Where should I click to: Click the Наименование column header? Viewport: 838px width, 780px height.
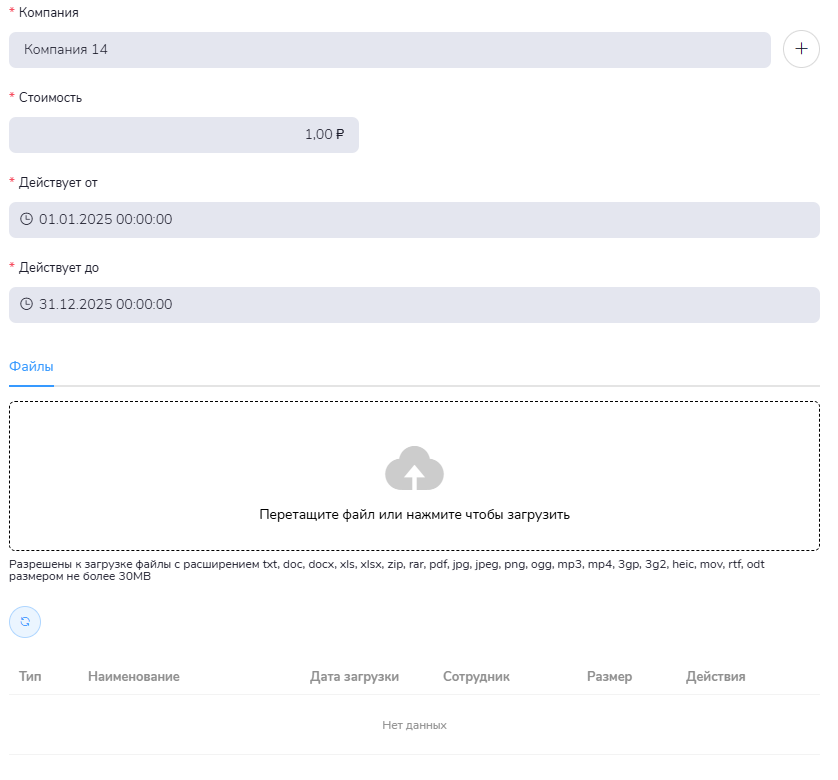pyautogui.click(x=134, y=677)
